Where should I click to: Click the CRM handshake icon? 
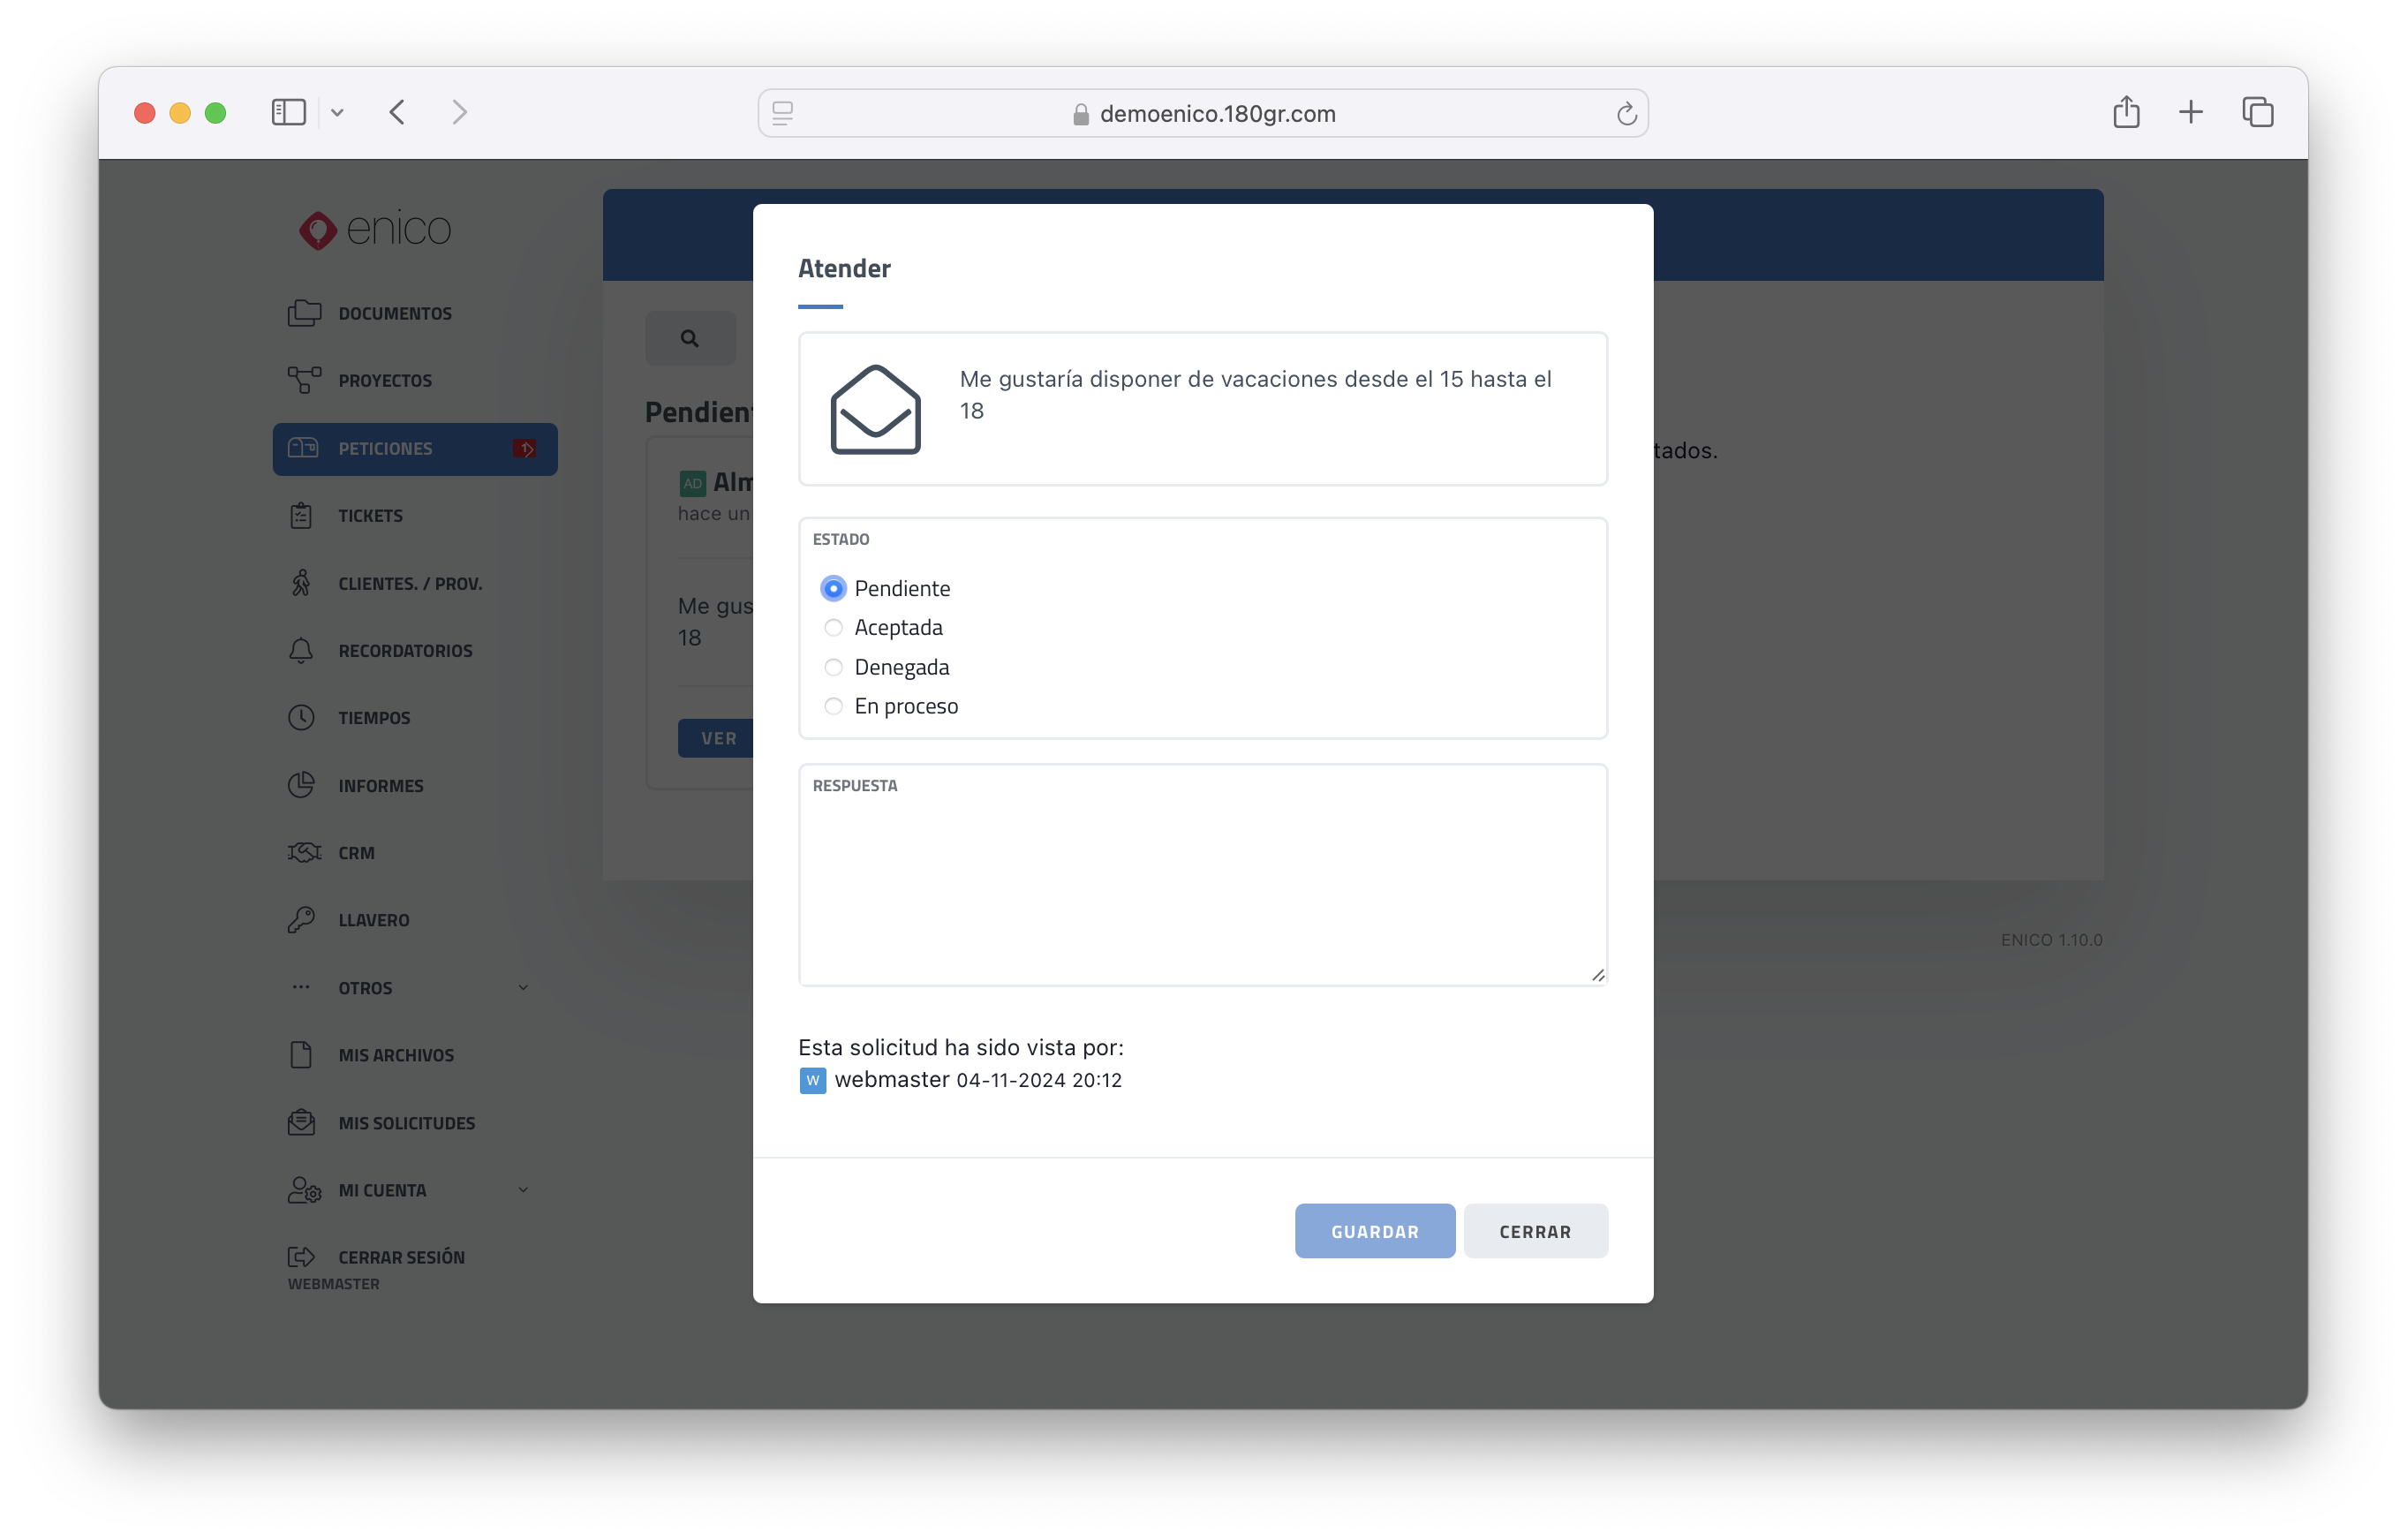pos(304,852)
